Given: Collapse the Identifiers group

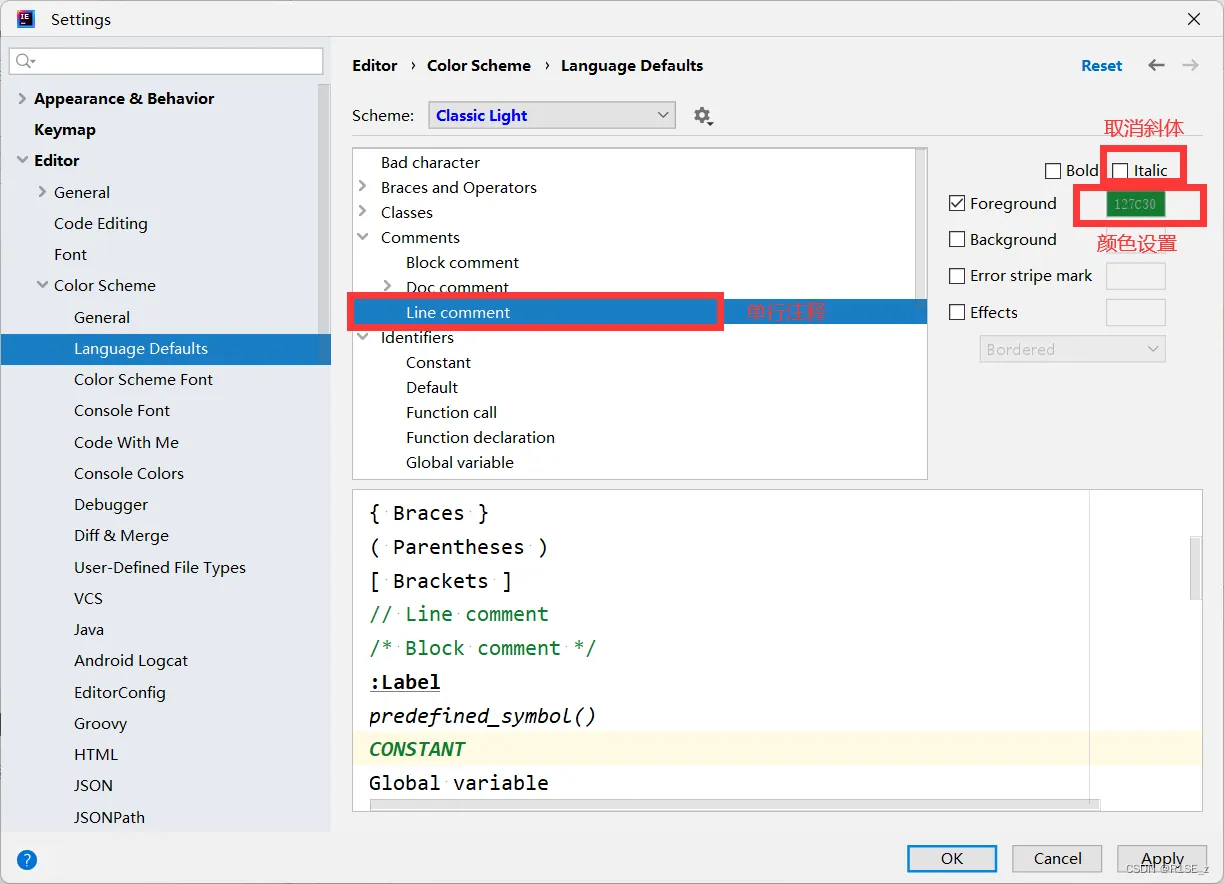Looking at the screenshot, I should [x=363, y=337].
